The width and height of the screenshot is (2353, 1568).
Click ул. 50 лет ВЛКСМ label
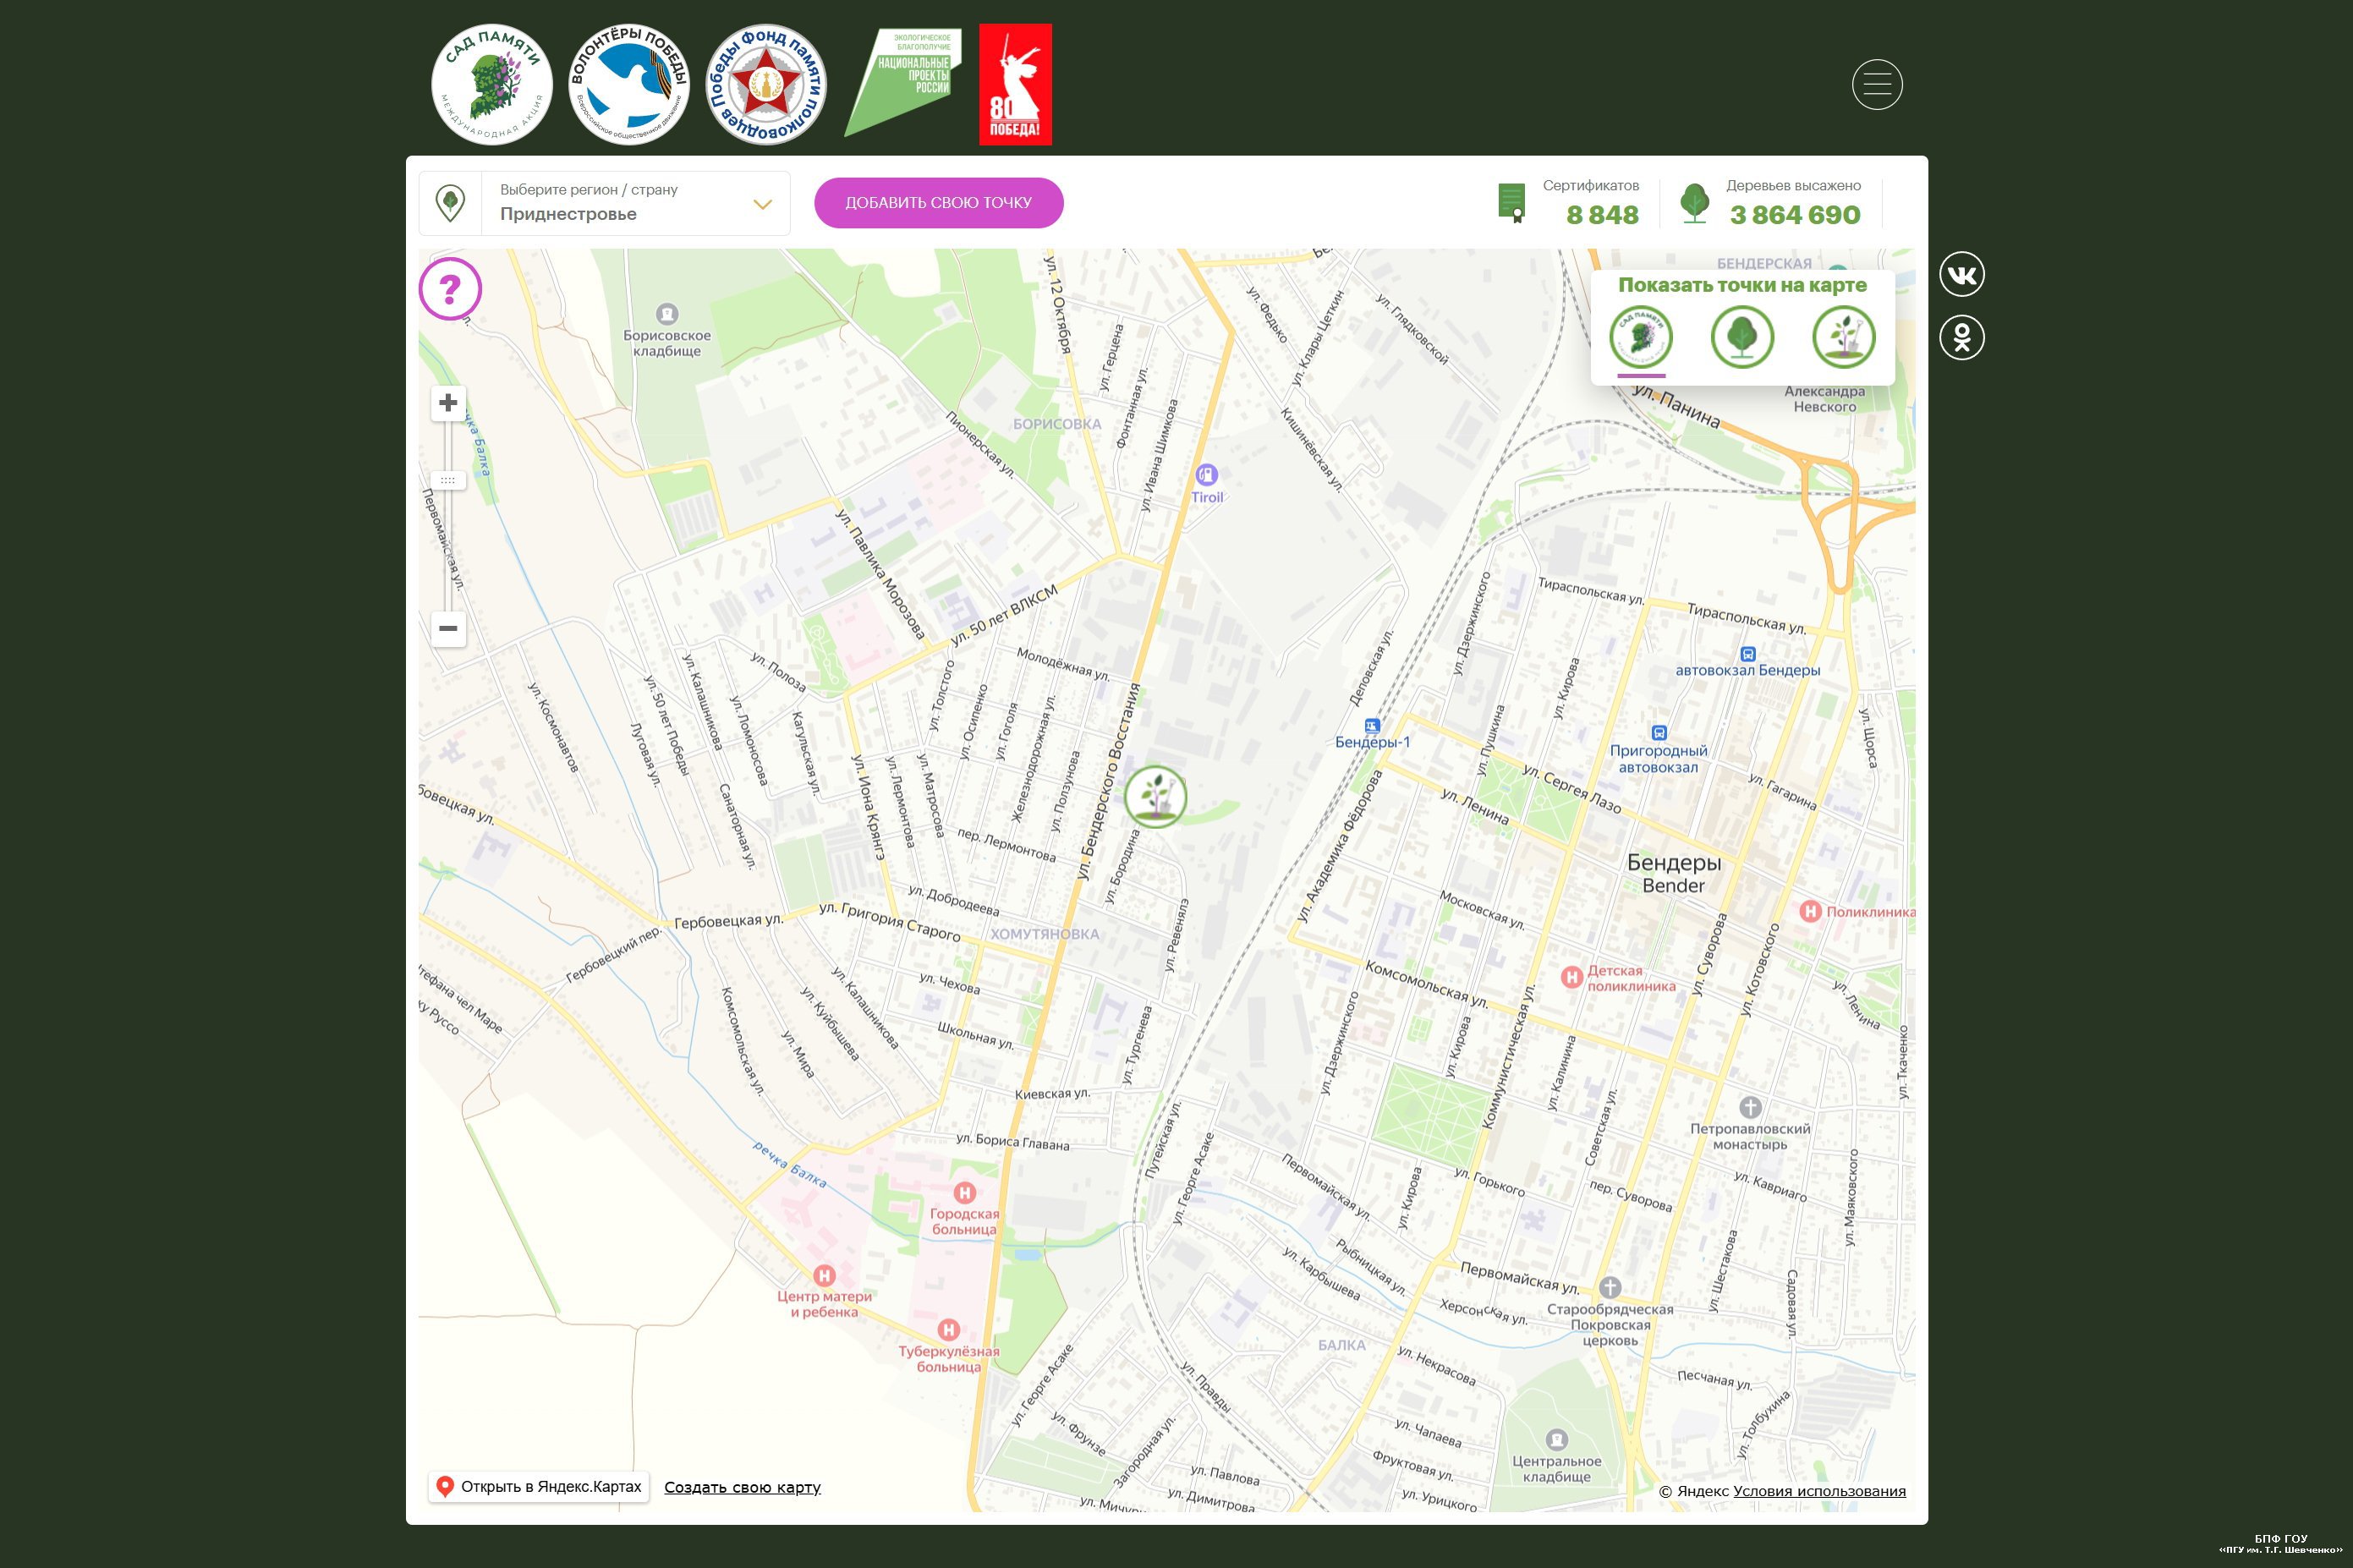click(x=1003, y=616)
